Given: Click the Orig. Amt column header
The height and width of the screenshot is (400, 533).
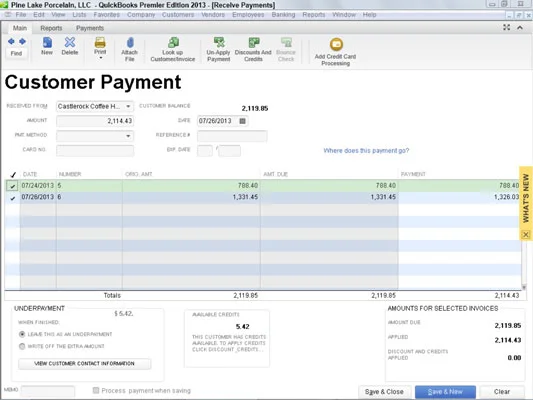Looking at the screenshot, I should tap(139, 174).
